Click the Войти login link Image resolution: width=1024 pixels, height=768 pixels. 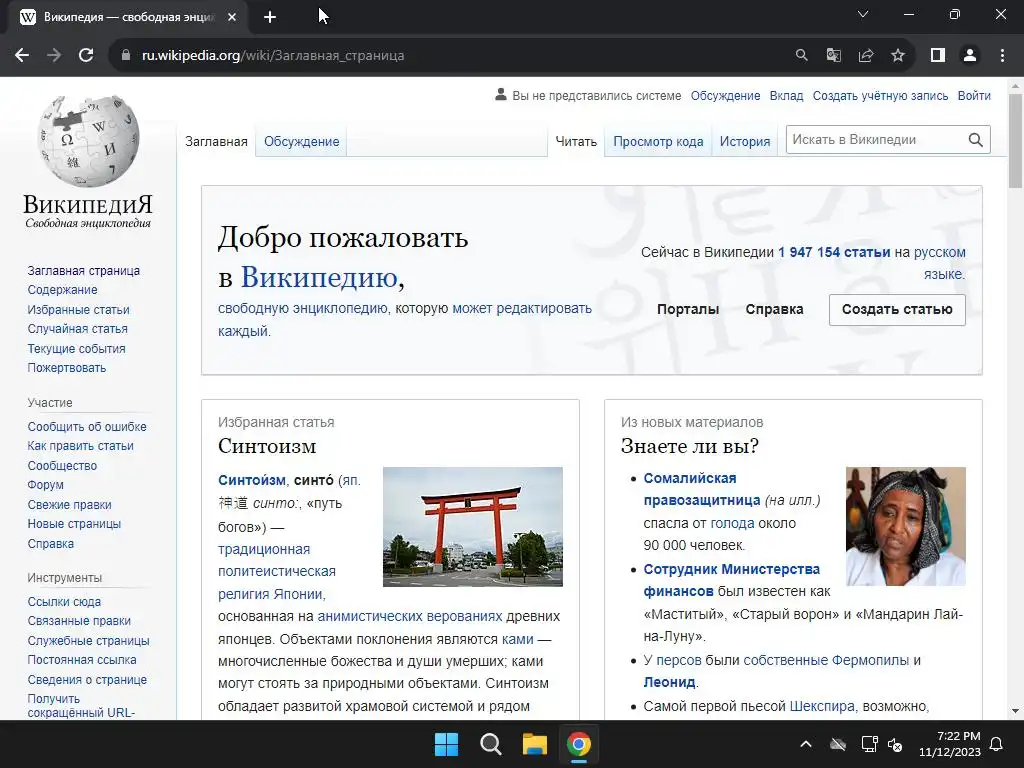(x=974, y=95)
